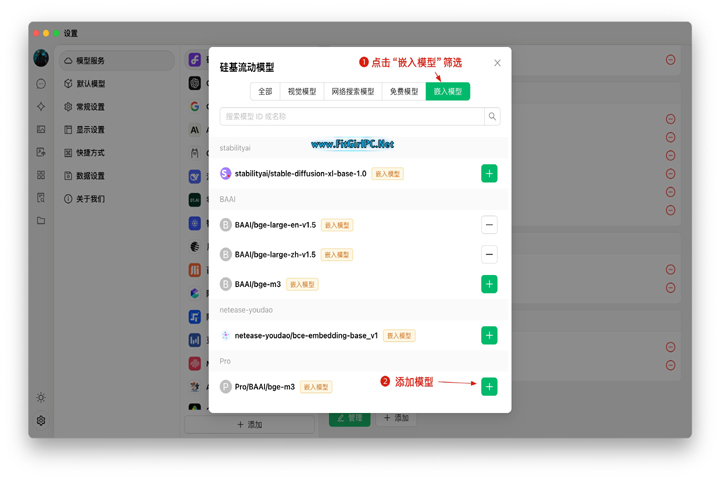720x480 pixels.
Task: Open settings via the sidebar gear icon
Action: [x=41, y=421]
